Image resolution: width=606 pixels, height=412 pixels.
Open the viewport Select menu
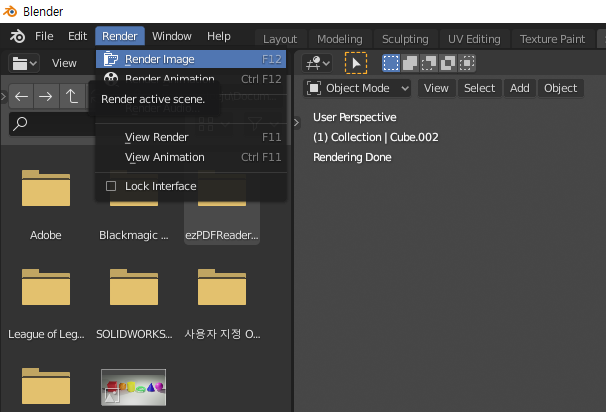coord(480,89)
